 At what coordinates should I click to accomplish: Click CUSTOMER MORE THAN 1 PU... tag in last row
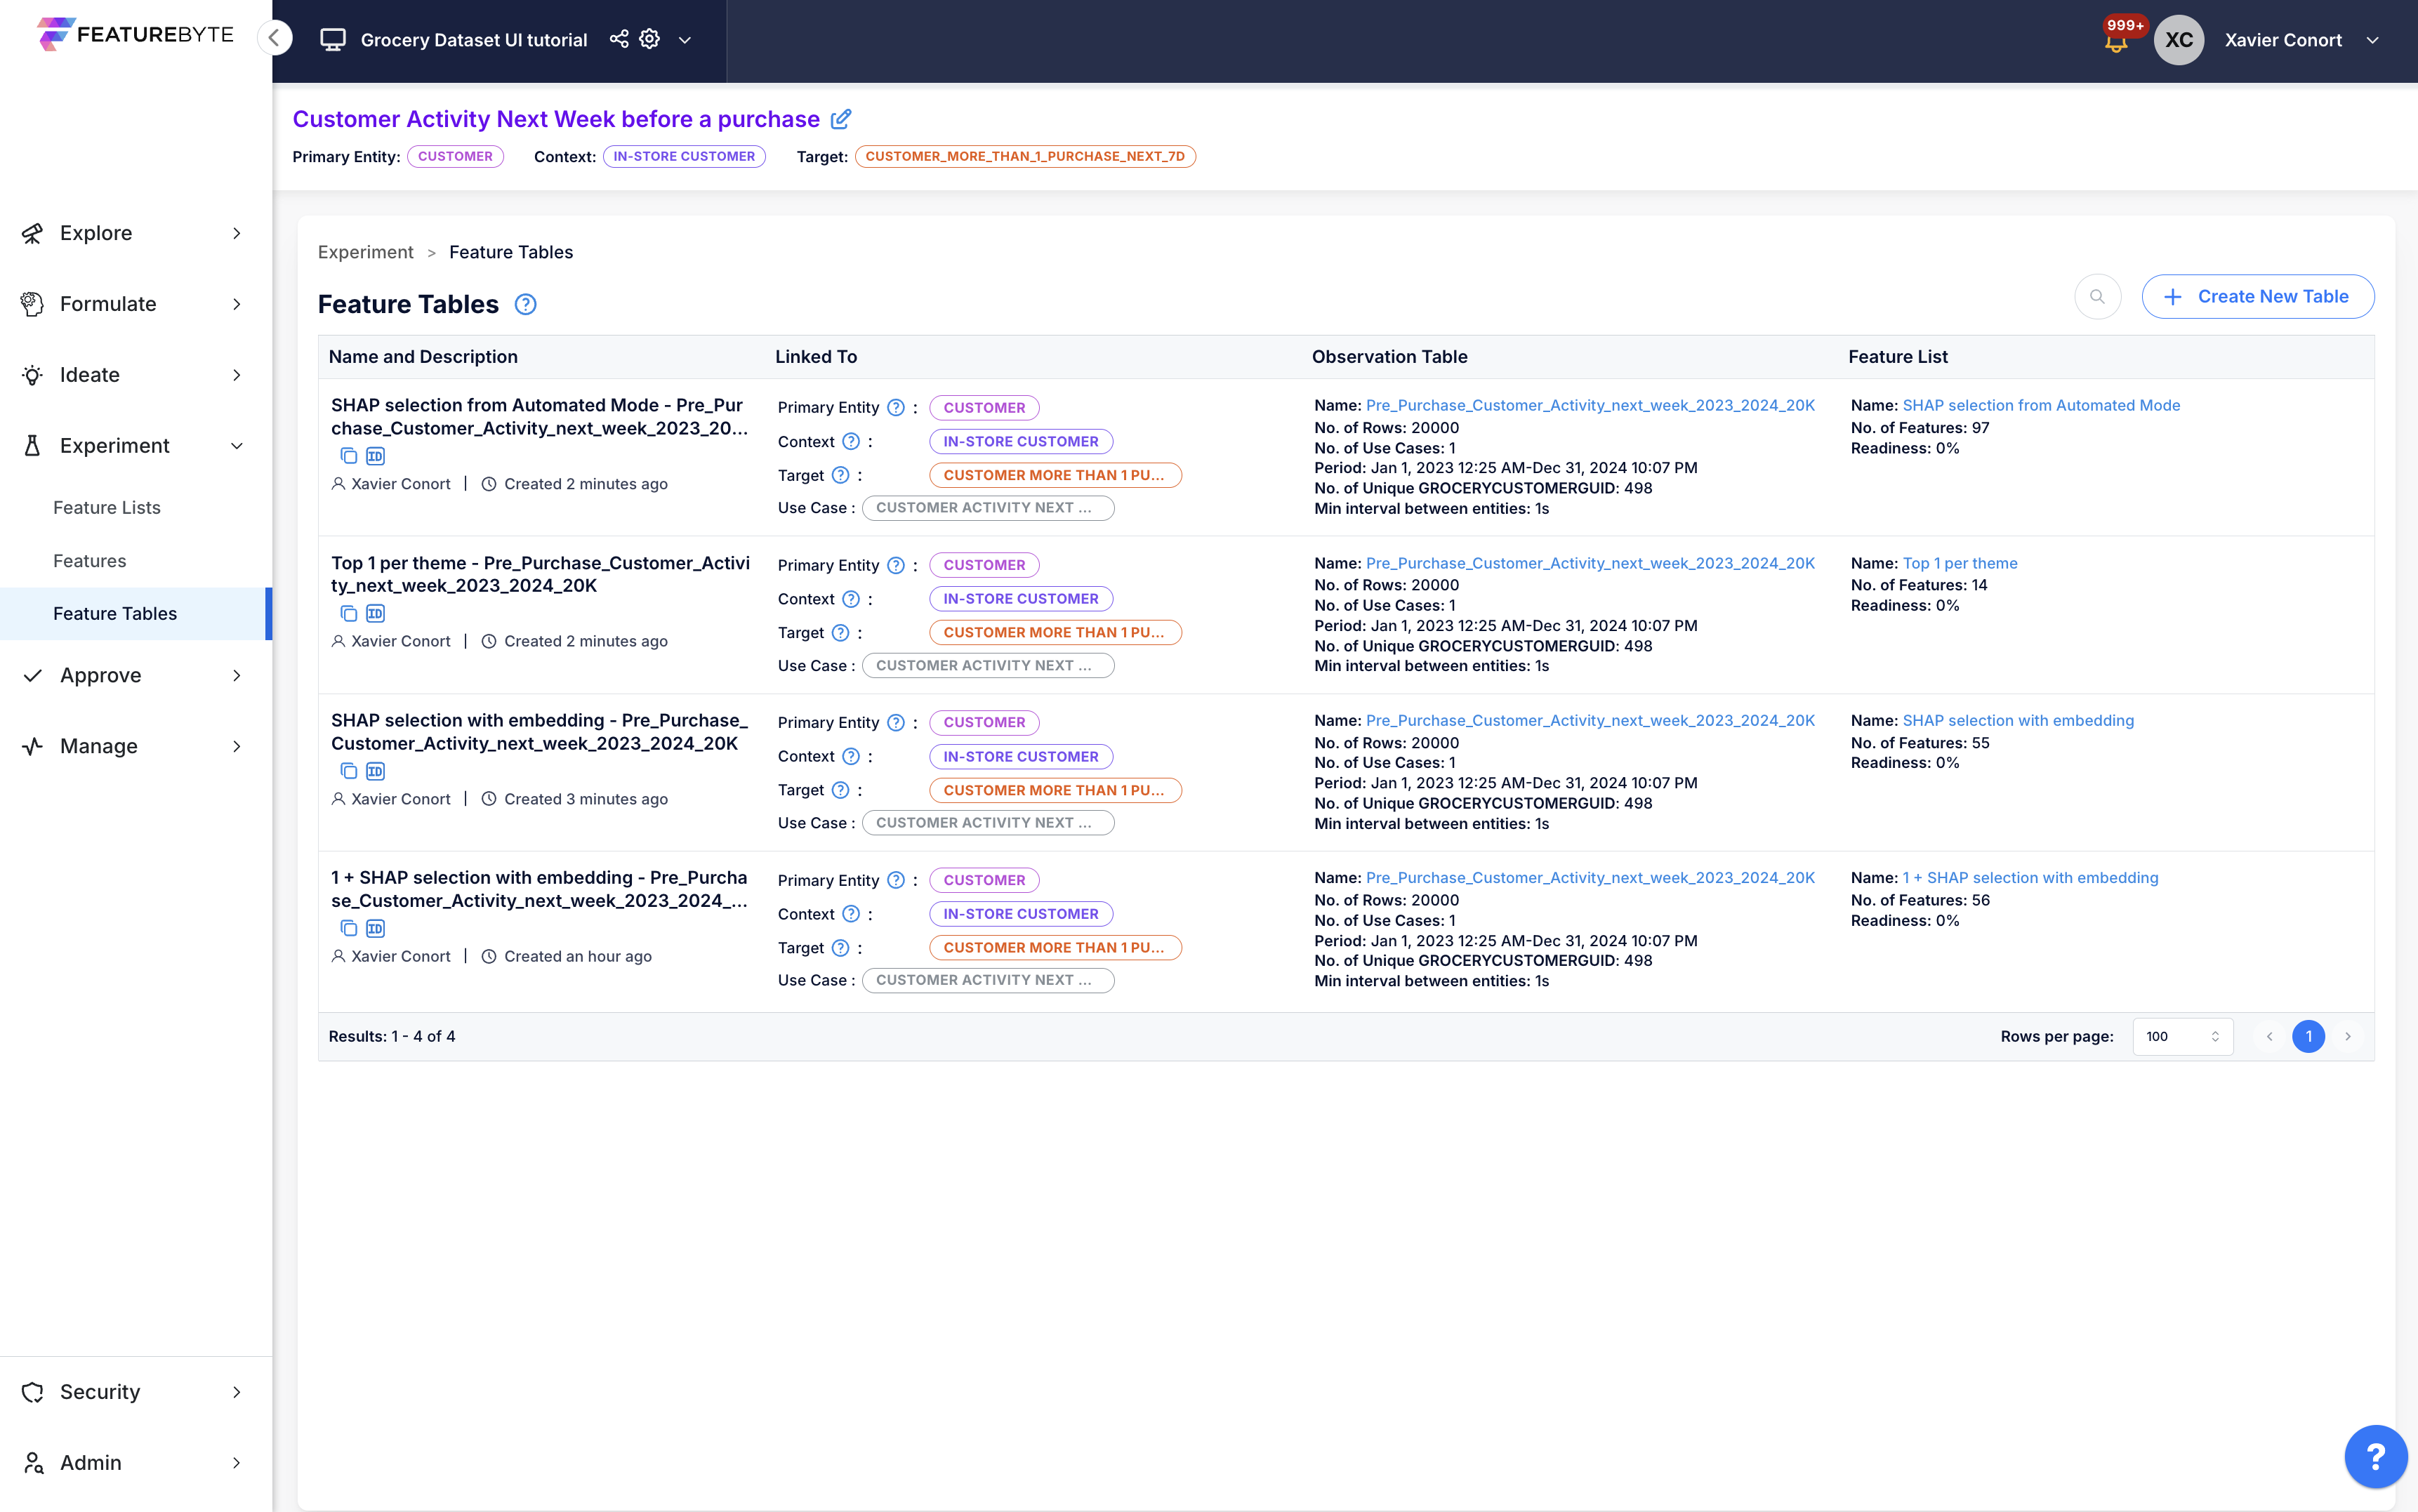tap(1055, 947)
